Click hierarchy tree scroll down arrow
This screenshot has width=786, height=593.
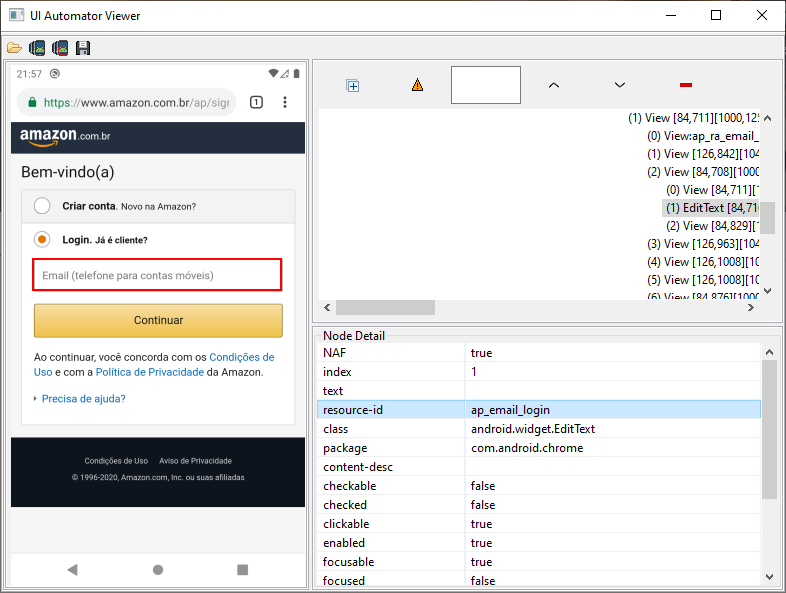pos(767,291)
